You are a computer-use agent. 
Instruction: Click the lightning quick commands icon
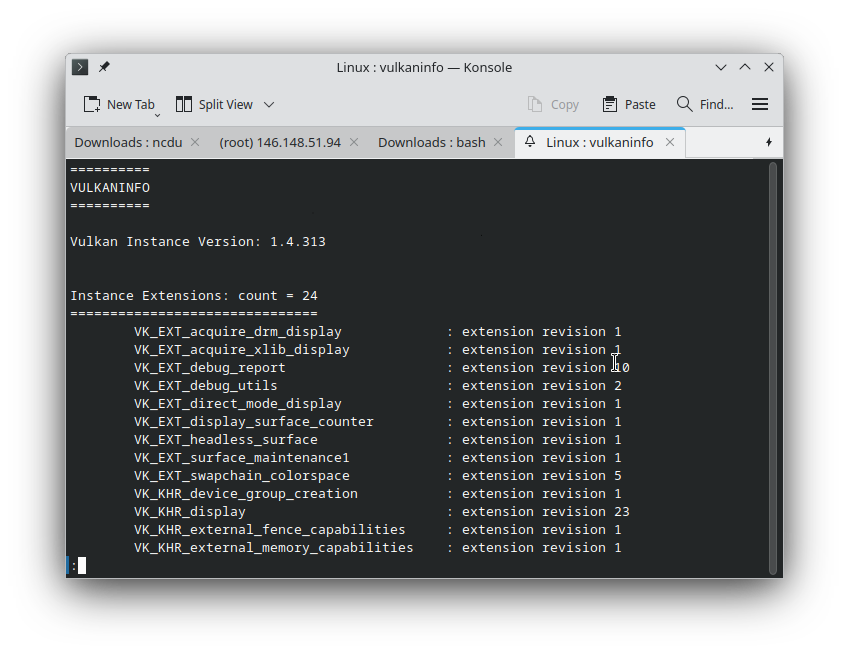pyautogui.click(x=769, y=142)
